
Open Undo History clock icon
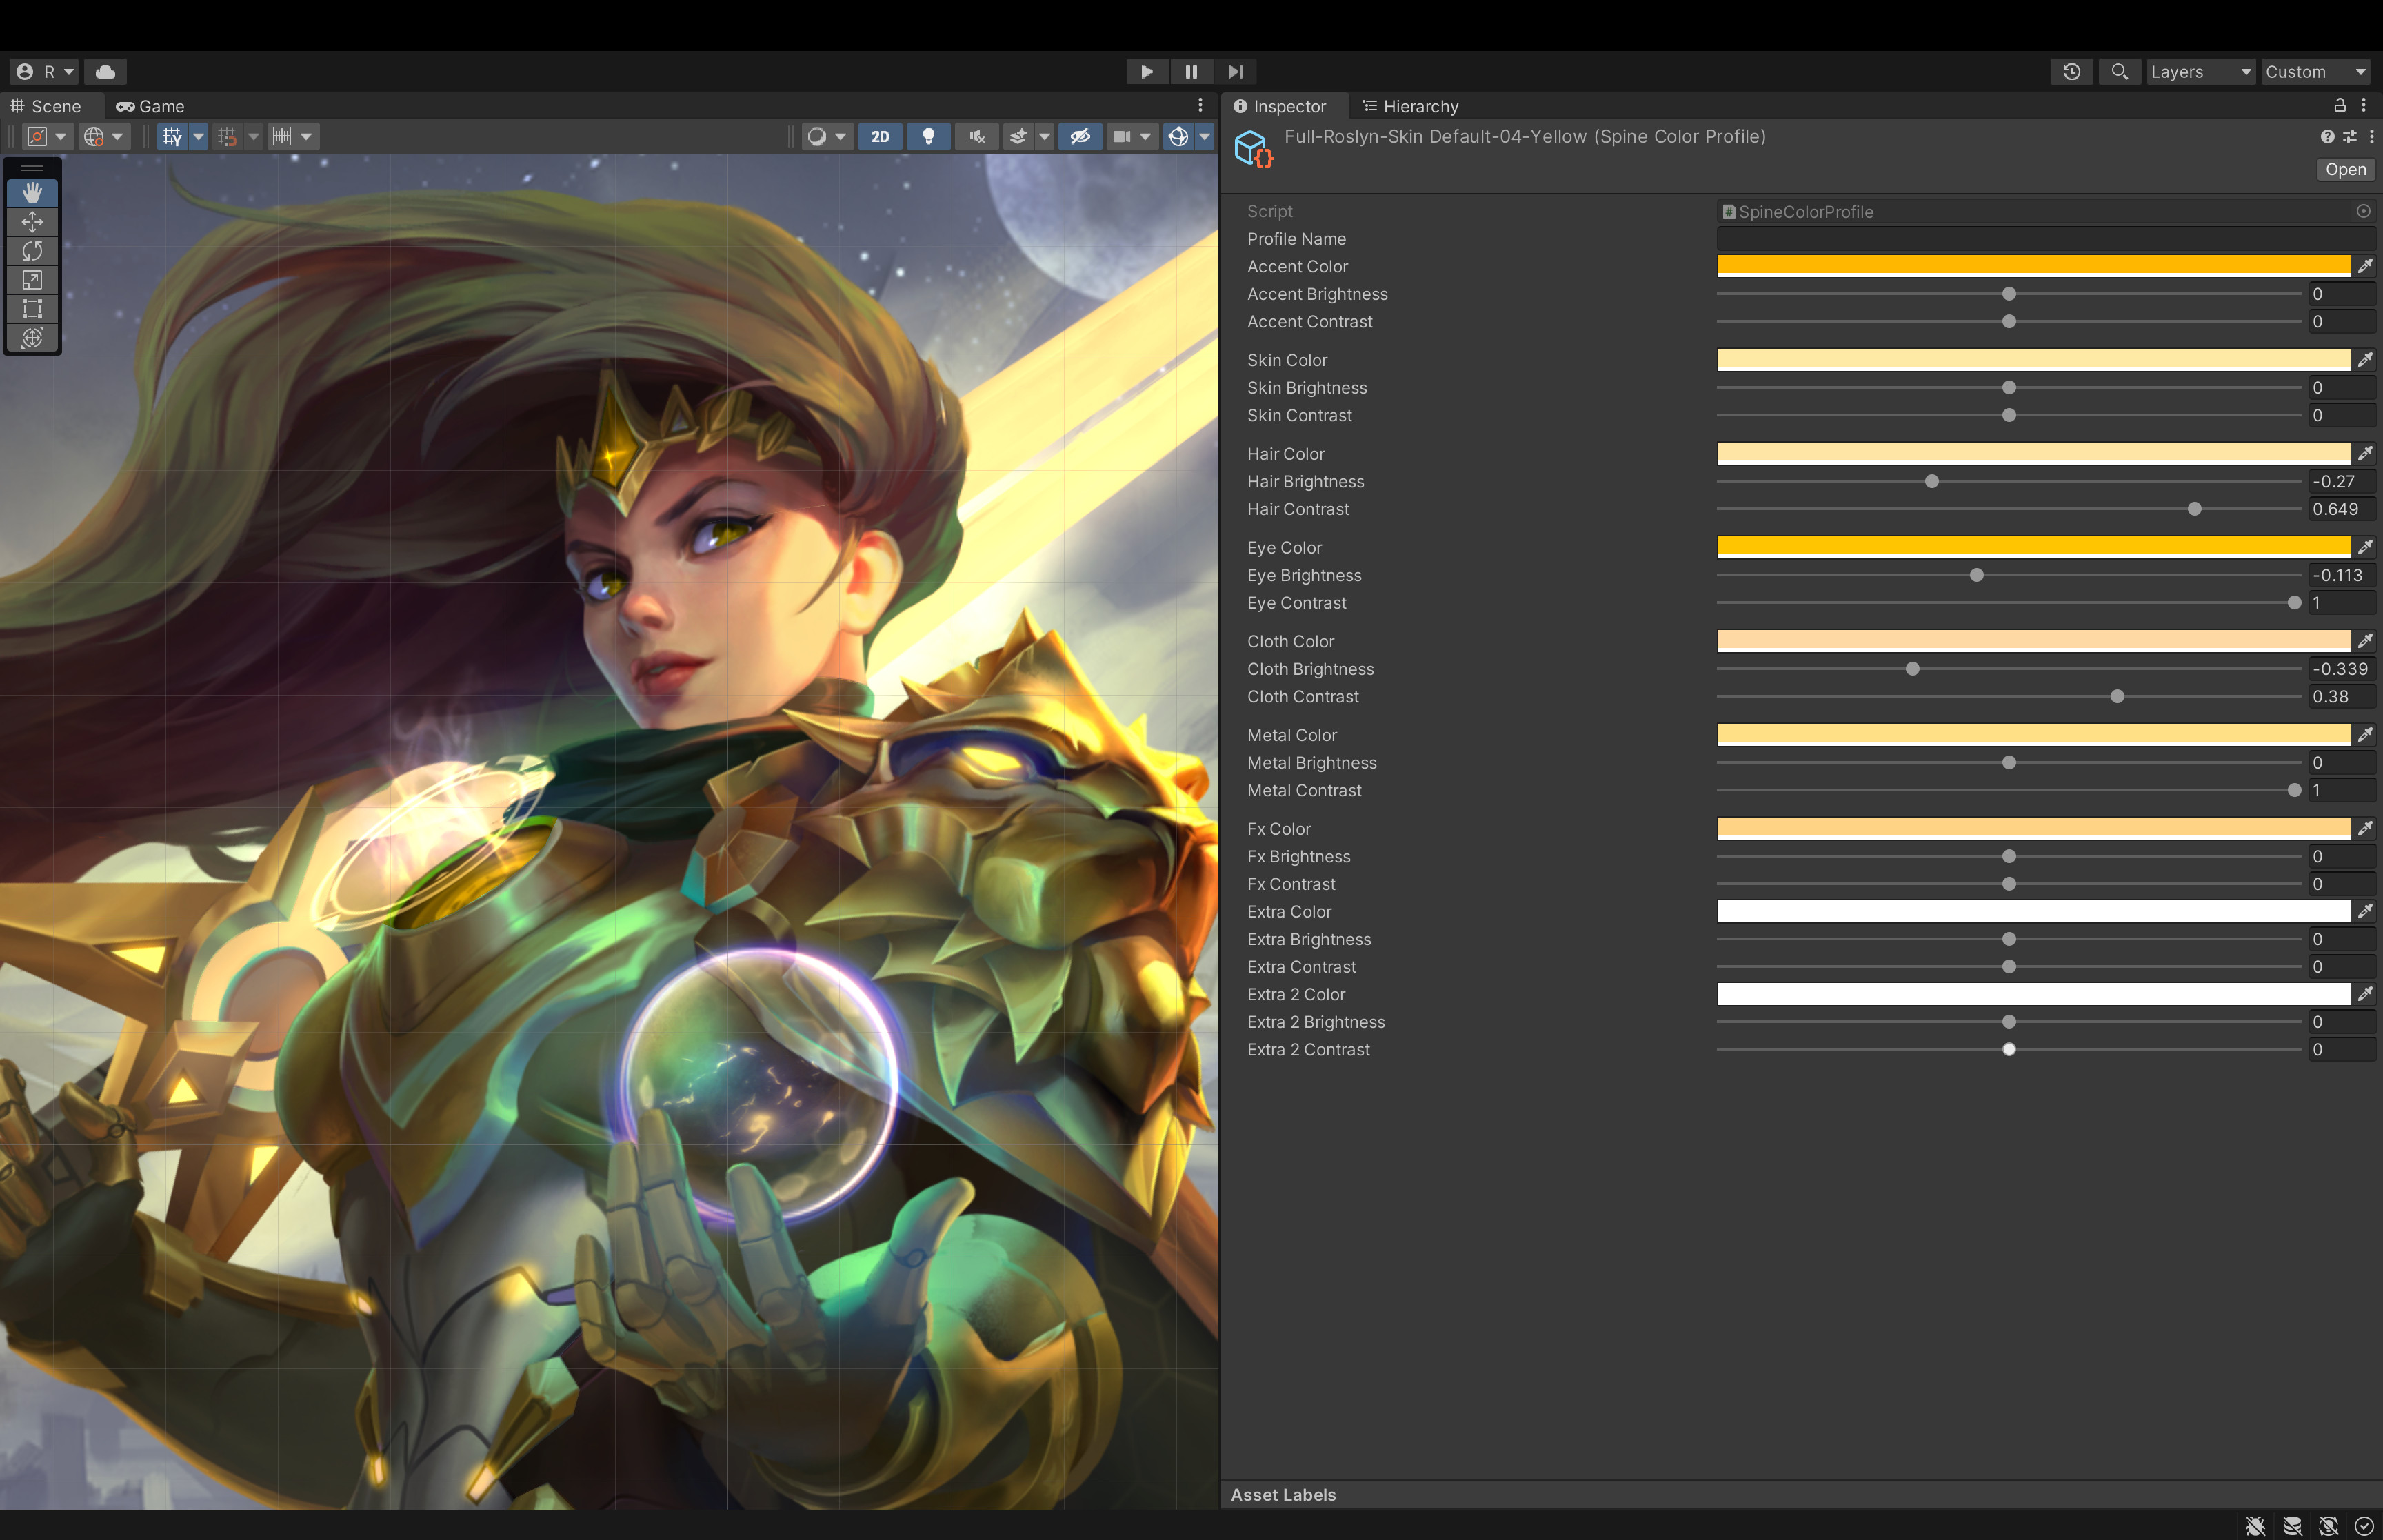point(2071,72)
